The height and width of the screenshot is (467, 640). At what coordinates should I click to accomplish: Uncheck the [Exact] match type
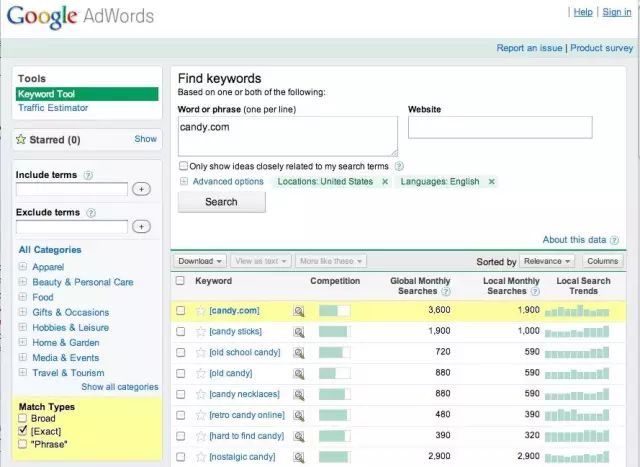23,430
